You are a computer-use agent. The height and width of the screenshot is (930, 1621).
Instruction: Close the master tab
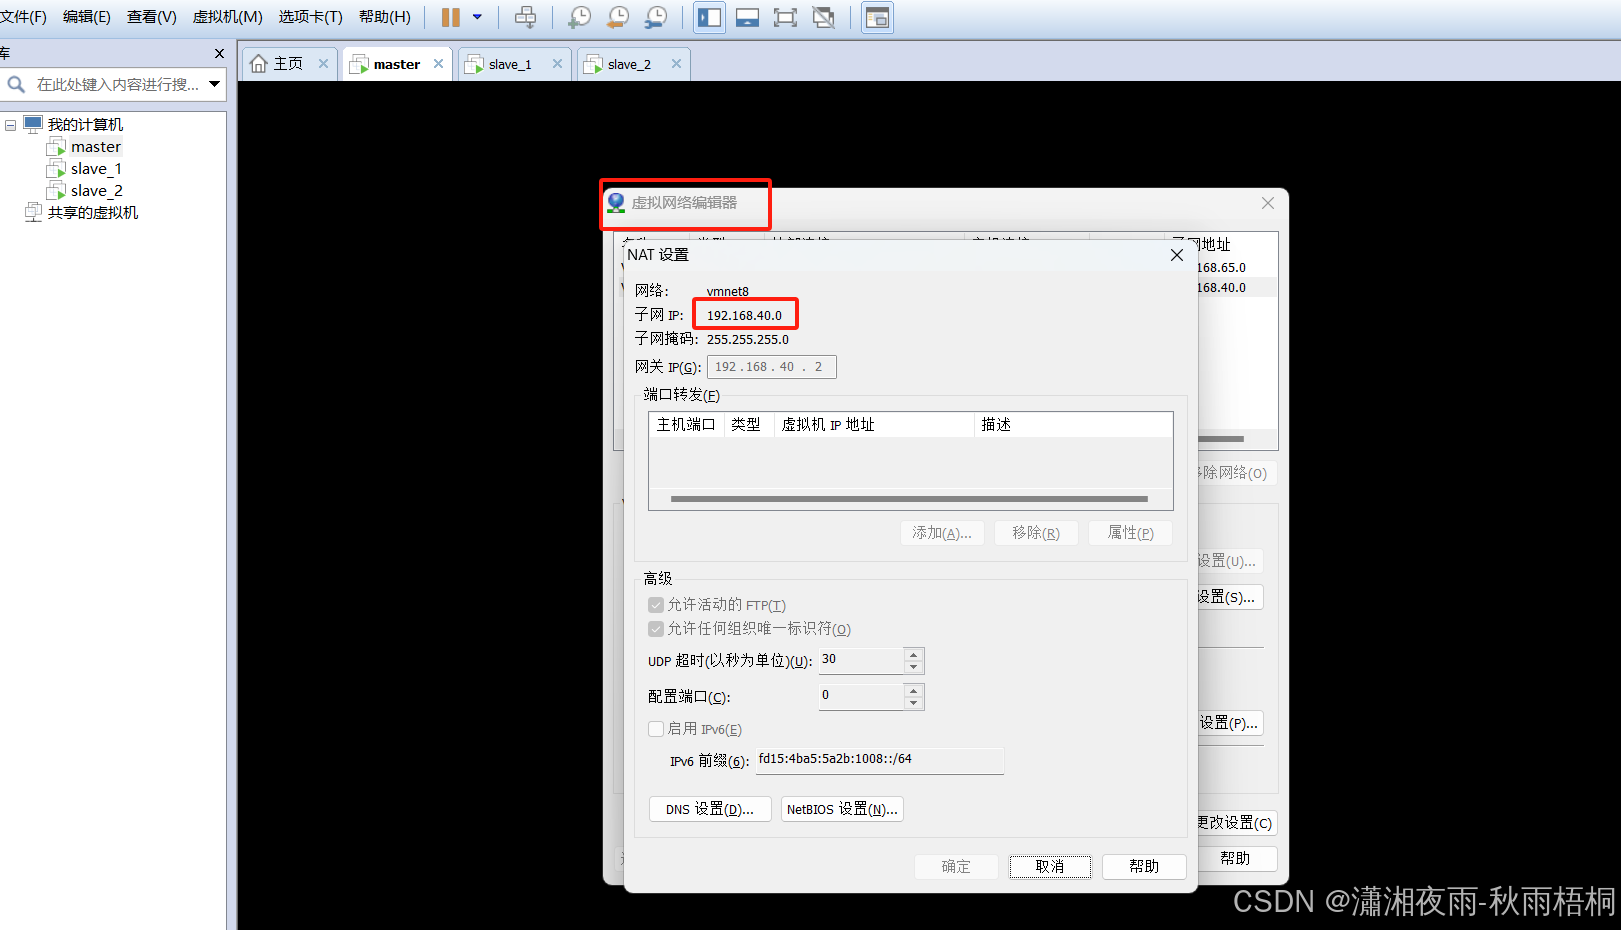coord(438,63)
